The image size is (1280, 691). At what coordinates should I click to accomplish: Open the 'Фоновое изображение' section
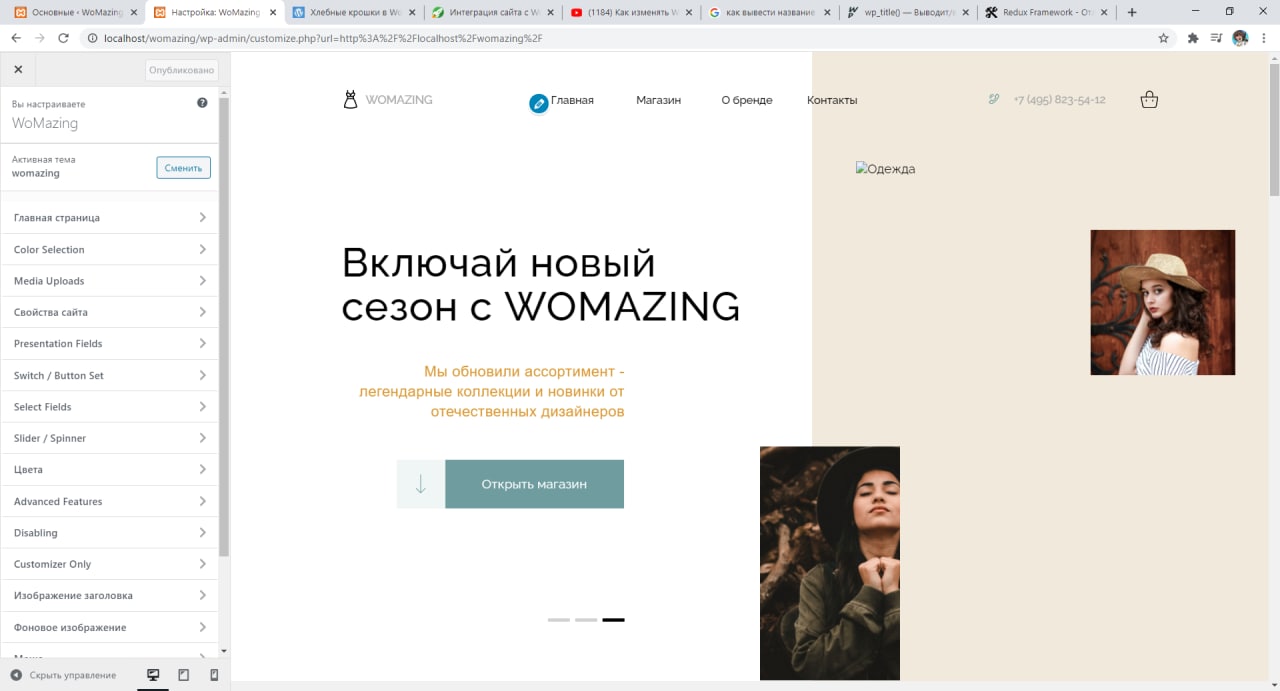tap(109, 627)
